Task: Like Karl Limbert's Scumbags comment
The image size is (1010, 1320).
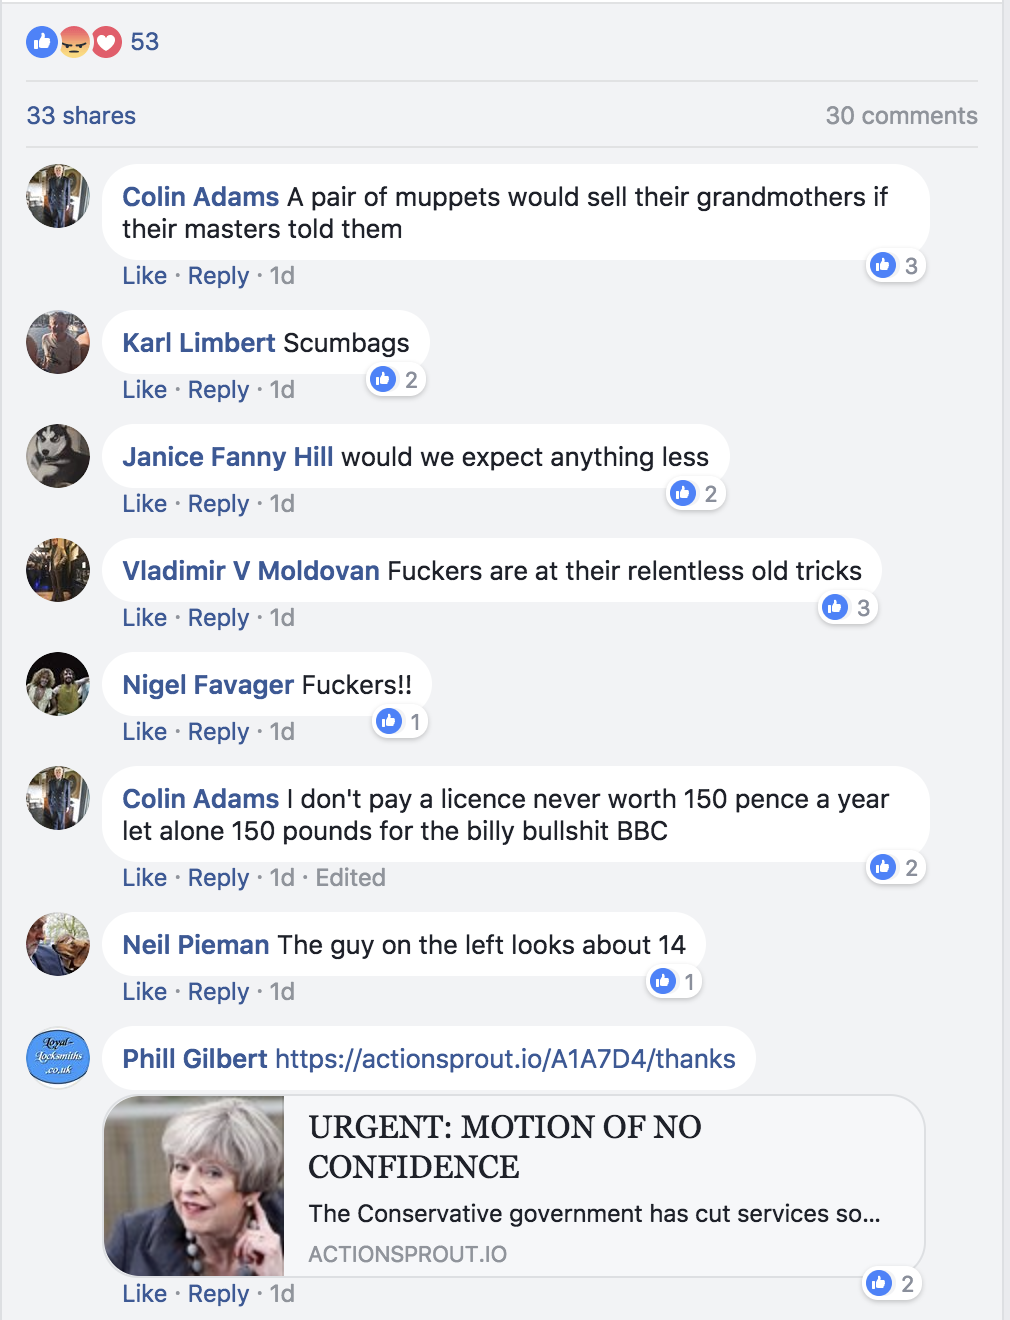Action: [144, 390]
